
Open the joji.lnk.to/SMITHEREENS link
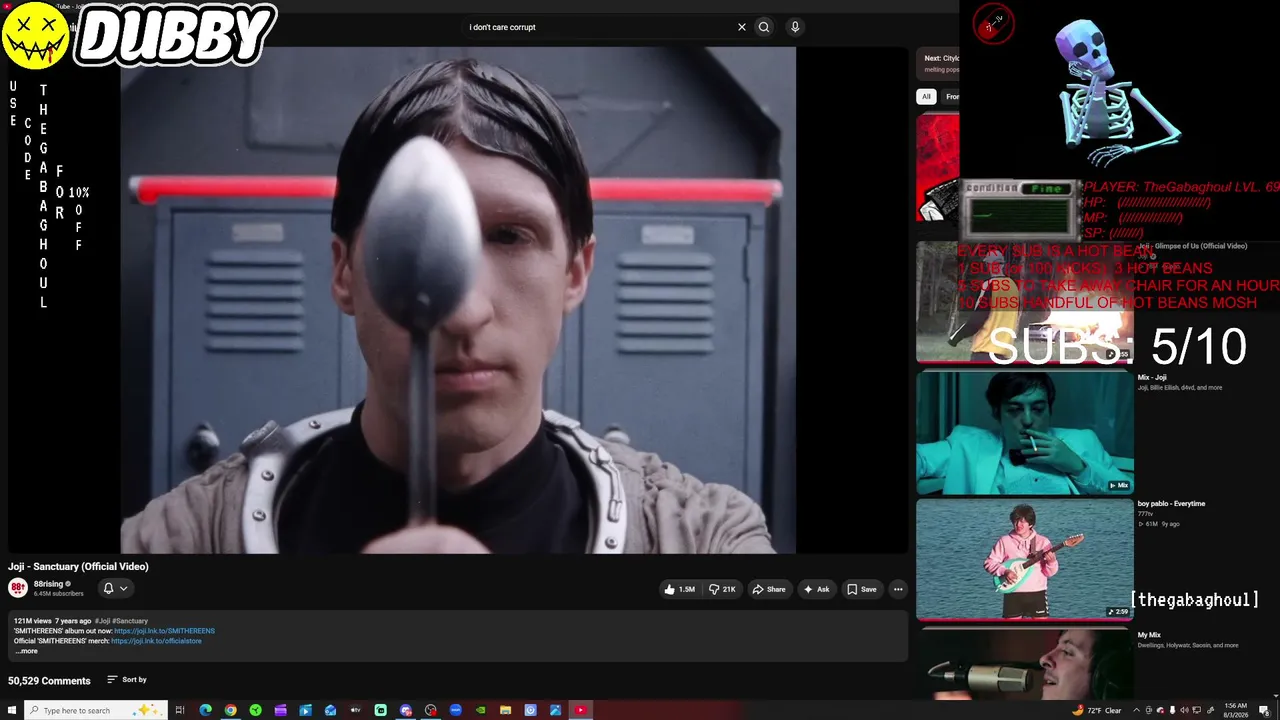coord(165,631)
